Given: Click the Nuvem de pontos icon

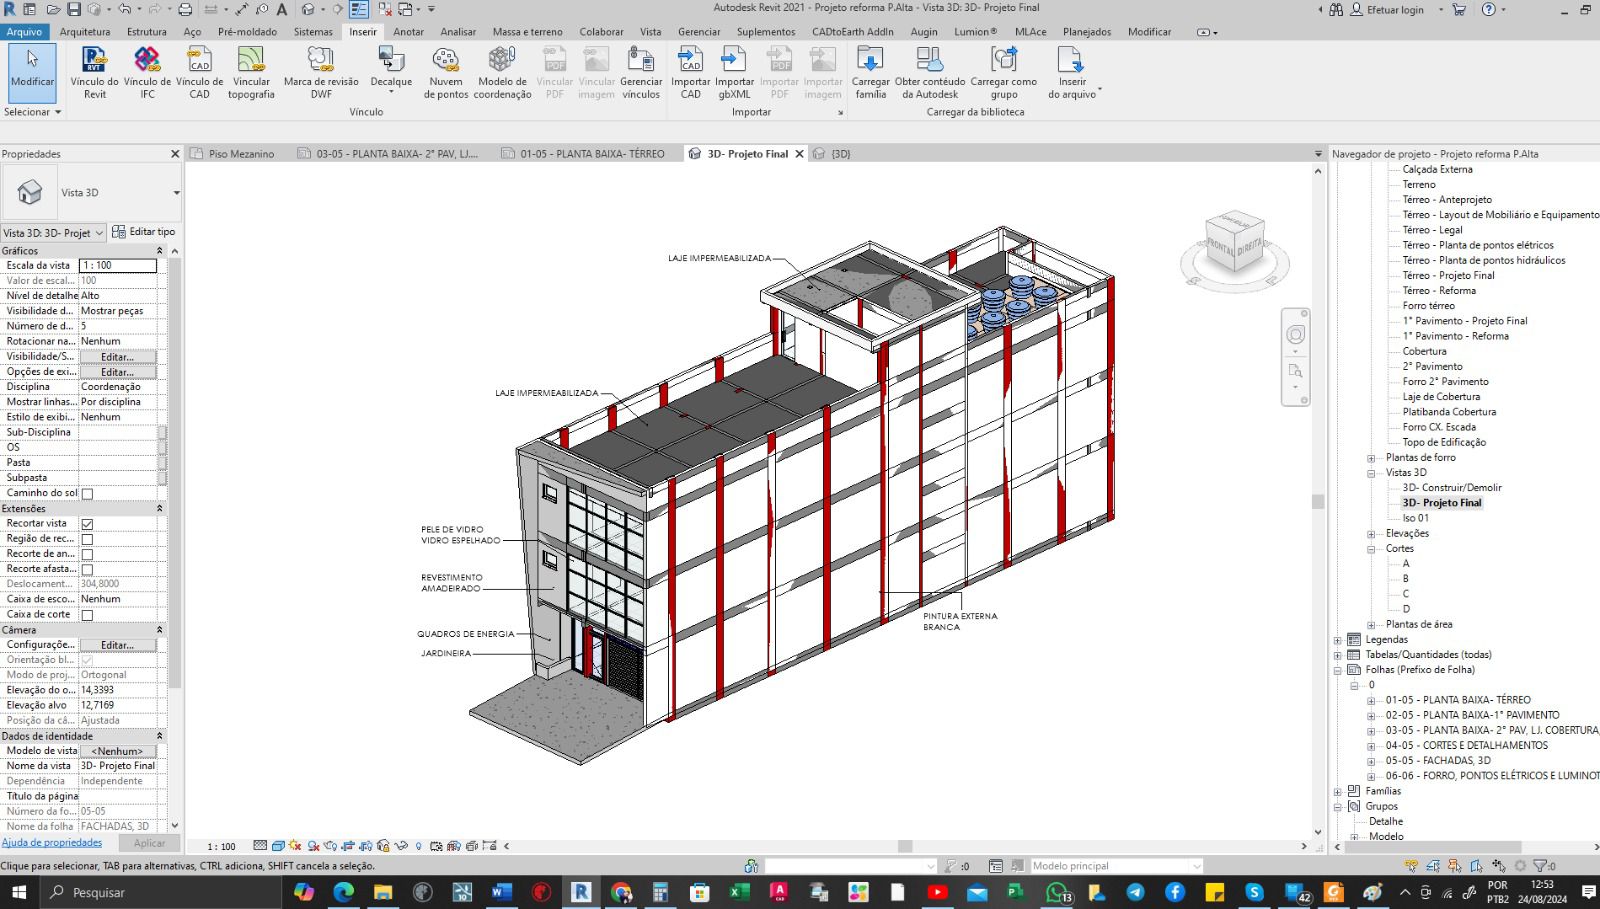Looking at the screenshot, I should pyautogui.click(x=445, y=61).
